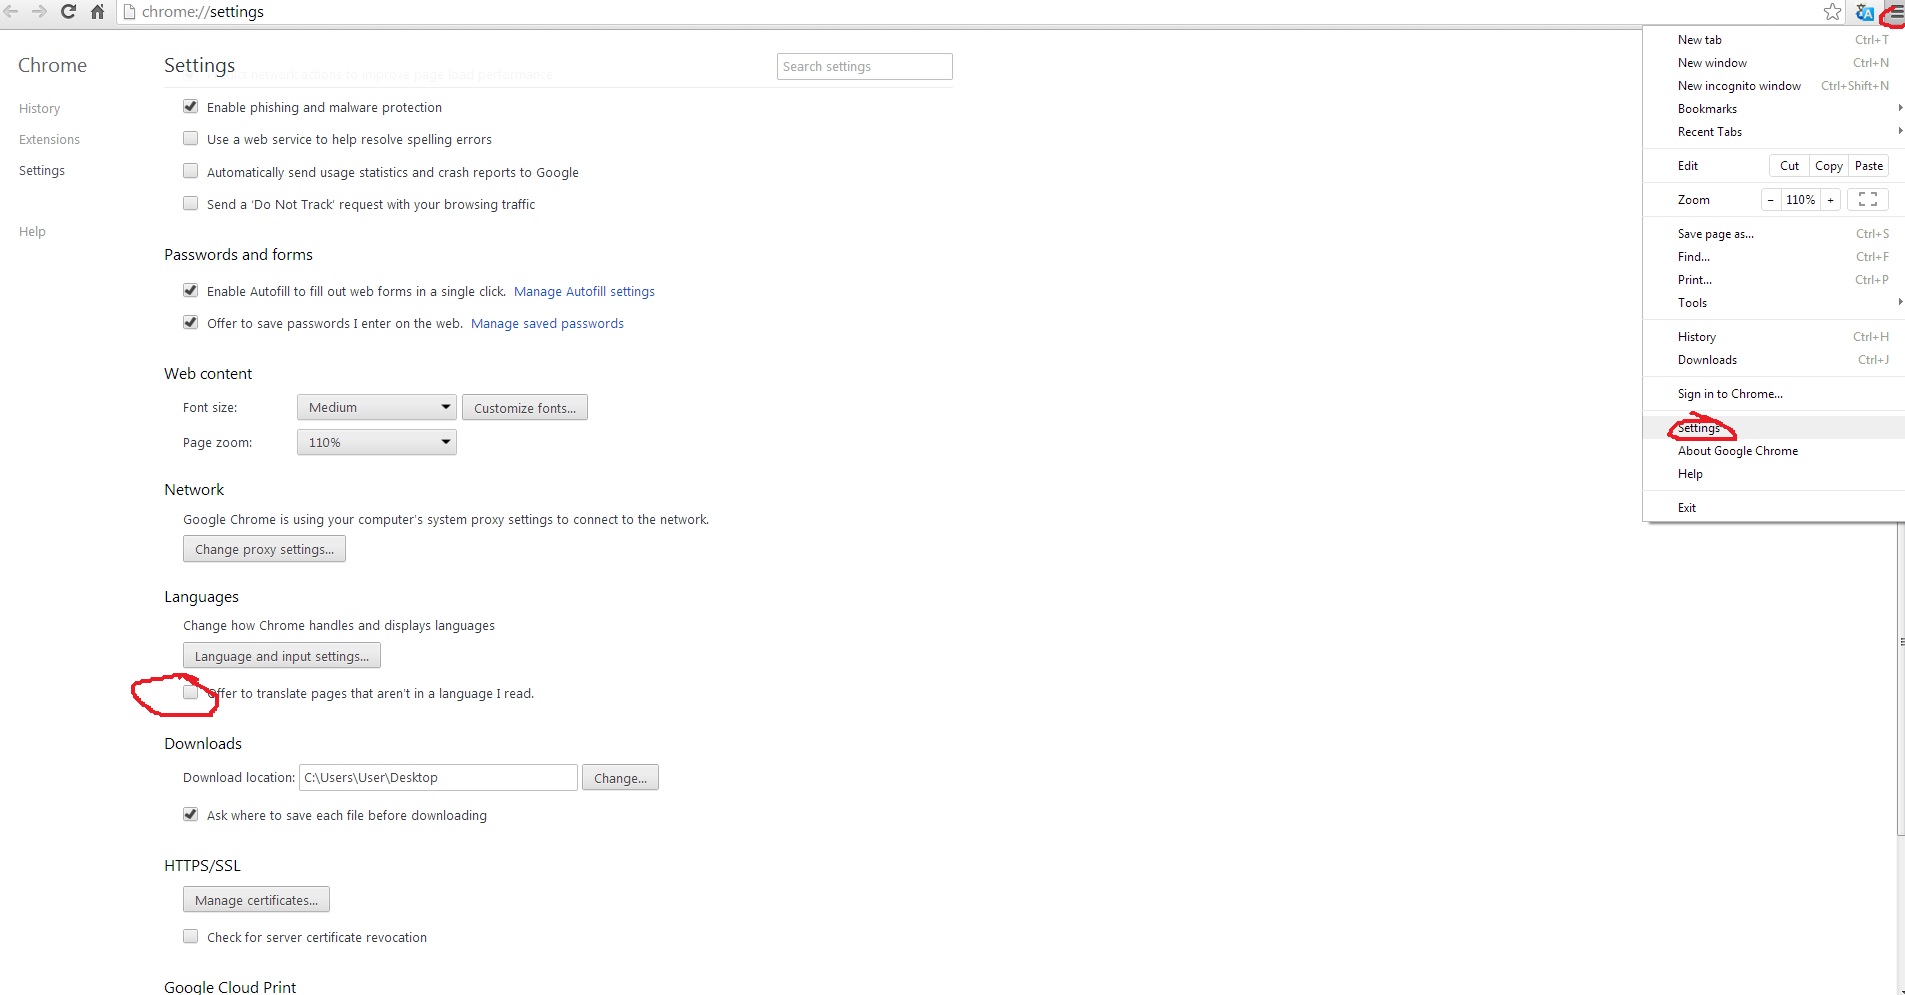
Task: Click the Cut button in Edit row
Action: click(1789, 166)
